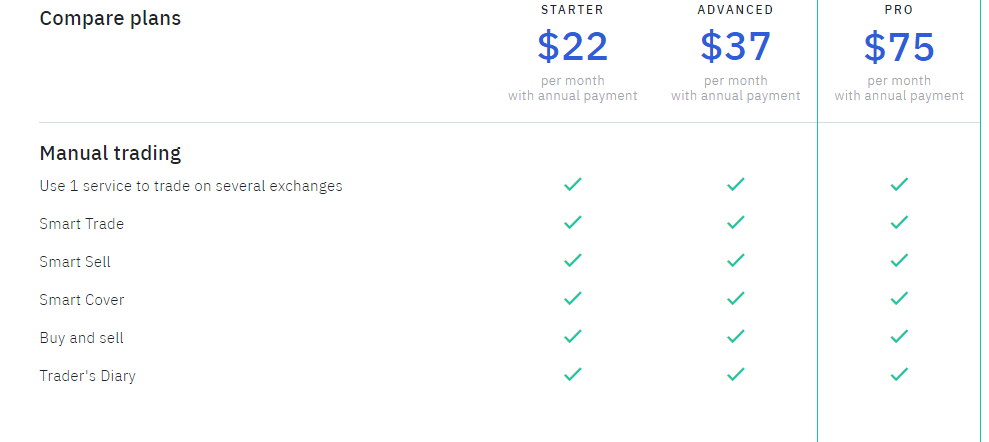Click the $75 Pro price

[x=899, y=47]
